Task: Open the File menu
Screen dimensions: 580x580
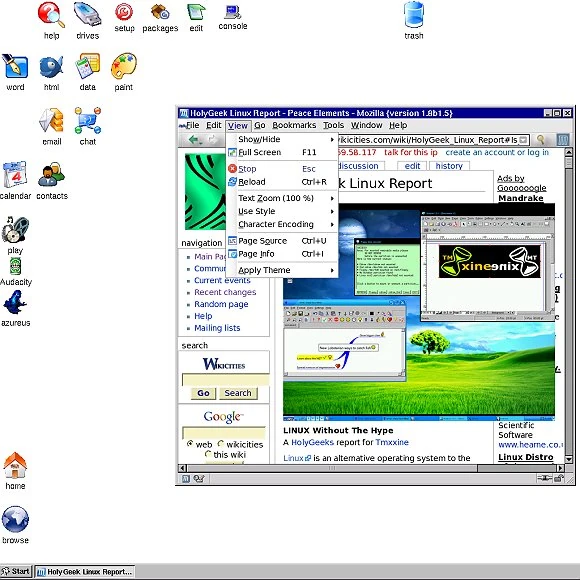Action: pyautogui.click(x=192, y=125)
